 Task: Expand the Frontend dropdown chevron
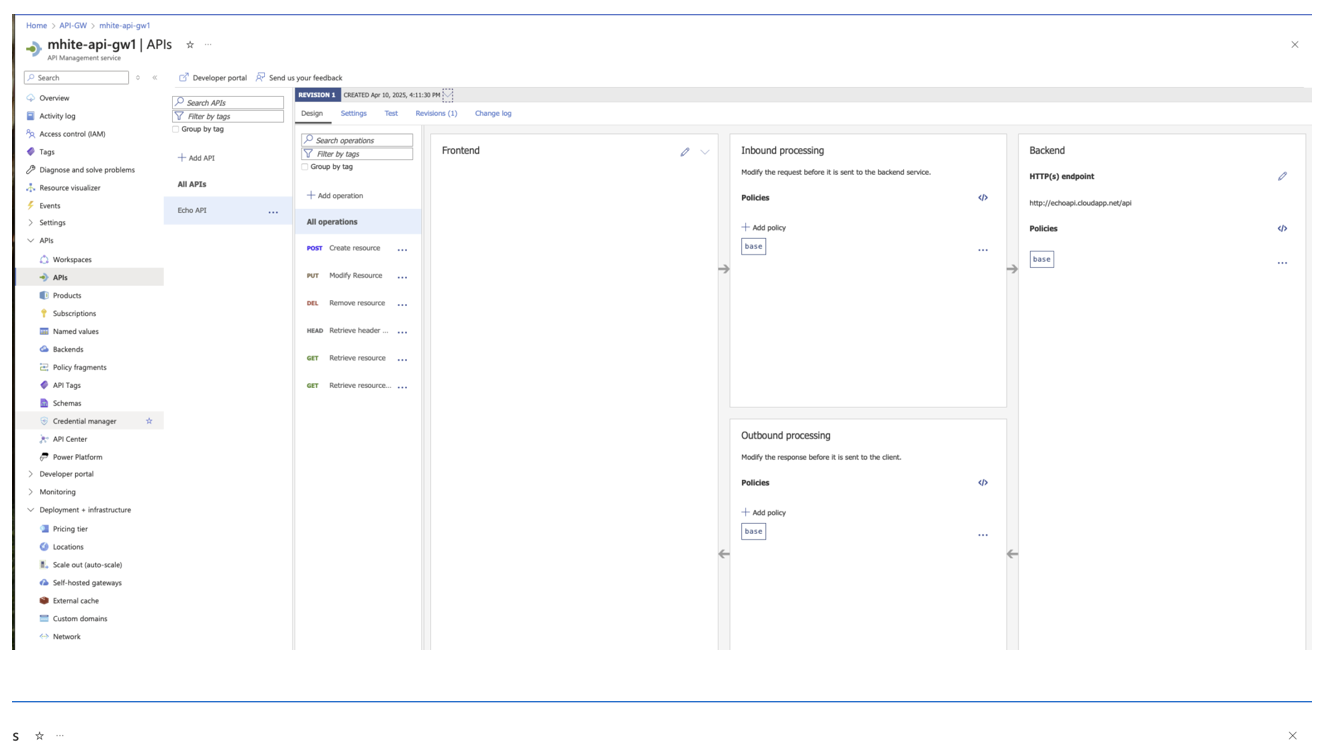pos(704,152)
